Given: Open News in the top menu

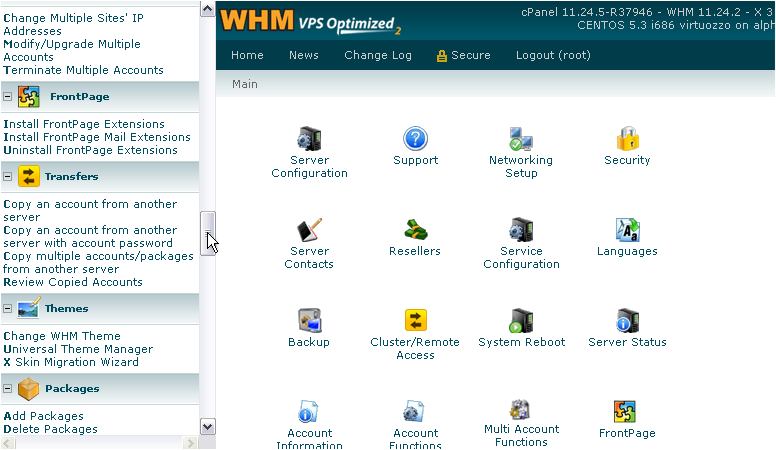Looking at the screenshot, I should [x=304, y=55].
